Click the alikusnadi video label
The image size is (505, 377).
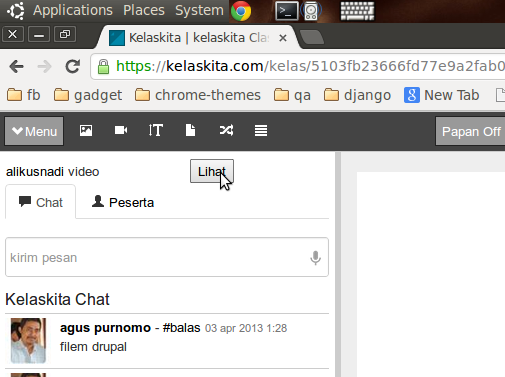click(x=53, y=172)
